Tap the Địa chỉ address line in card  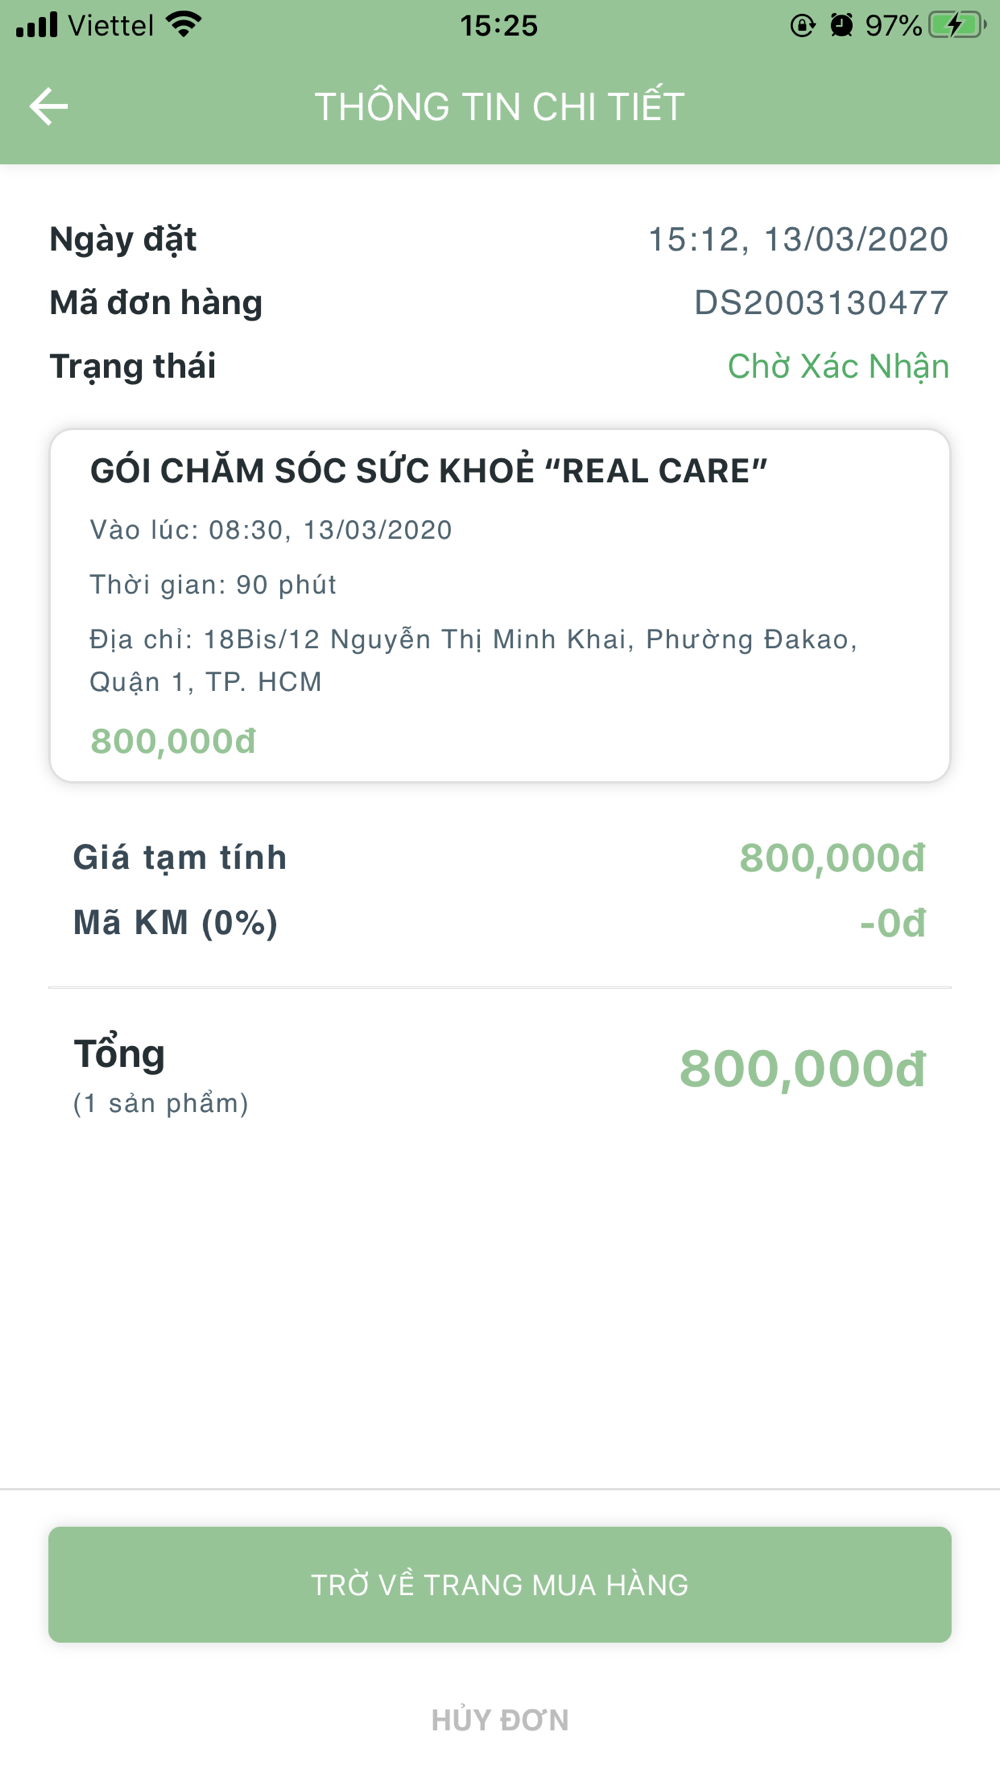pyautogui.click(x=474, y=660)
